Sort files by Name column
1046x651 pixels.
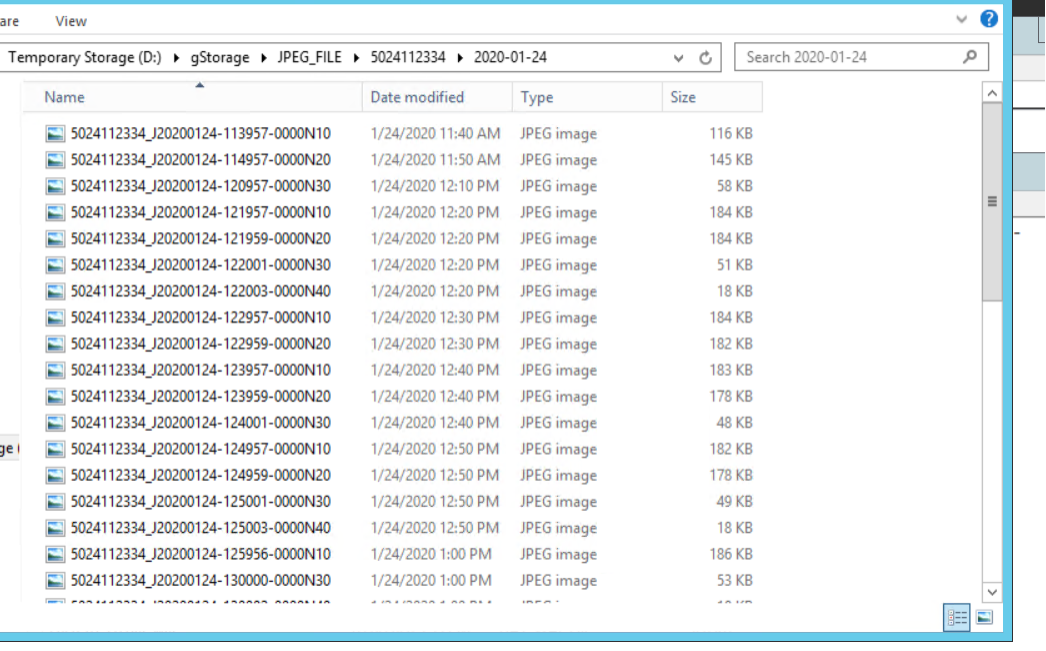coord(193,97)
